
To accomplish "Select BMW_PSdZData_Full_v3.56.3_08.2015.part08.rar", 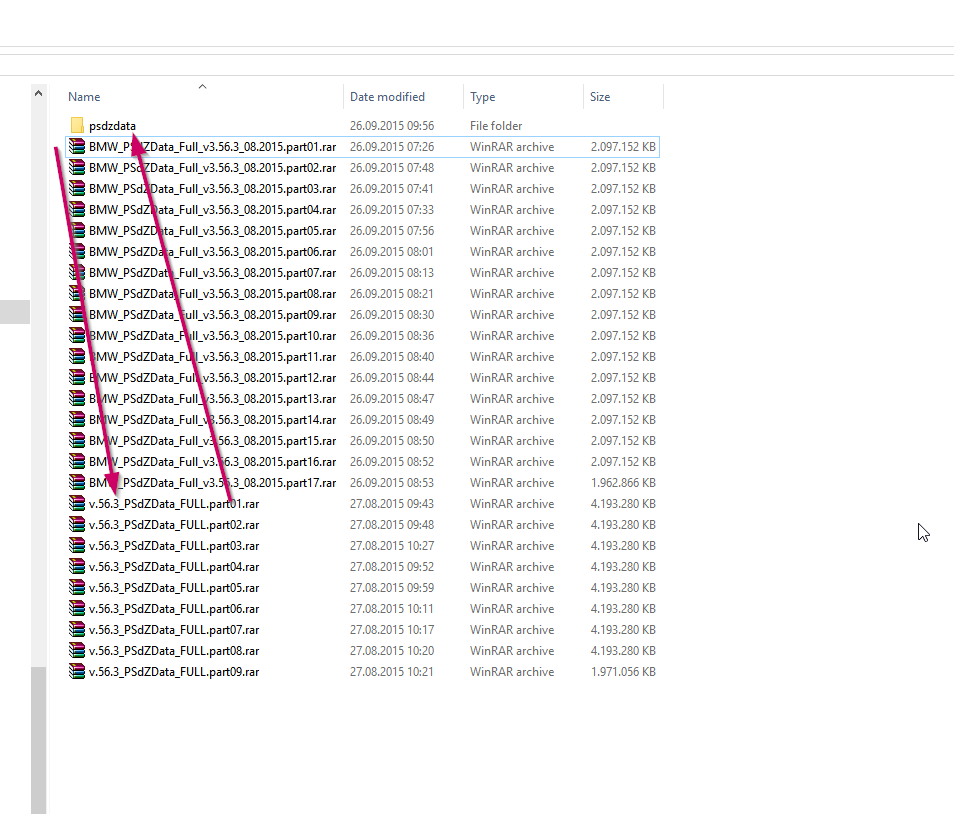I will click(x=212, y=293).
